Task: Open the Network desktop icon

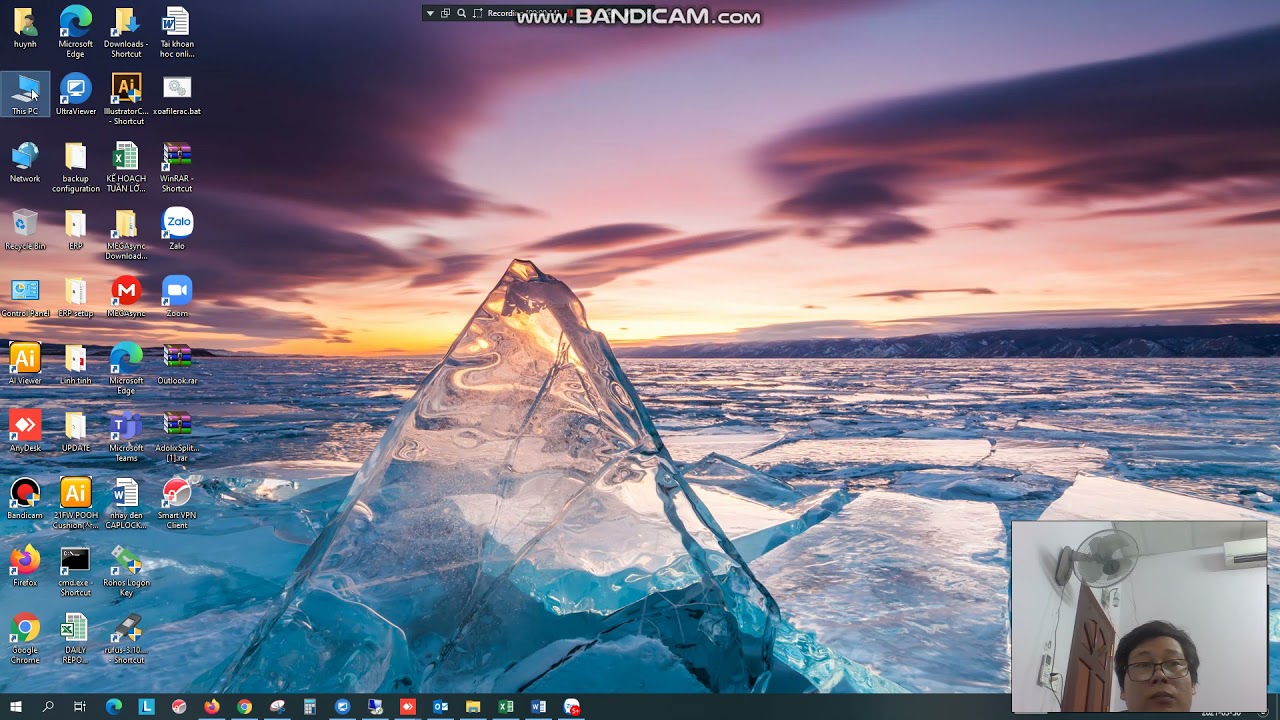Action: coord(25,162)
